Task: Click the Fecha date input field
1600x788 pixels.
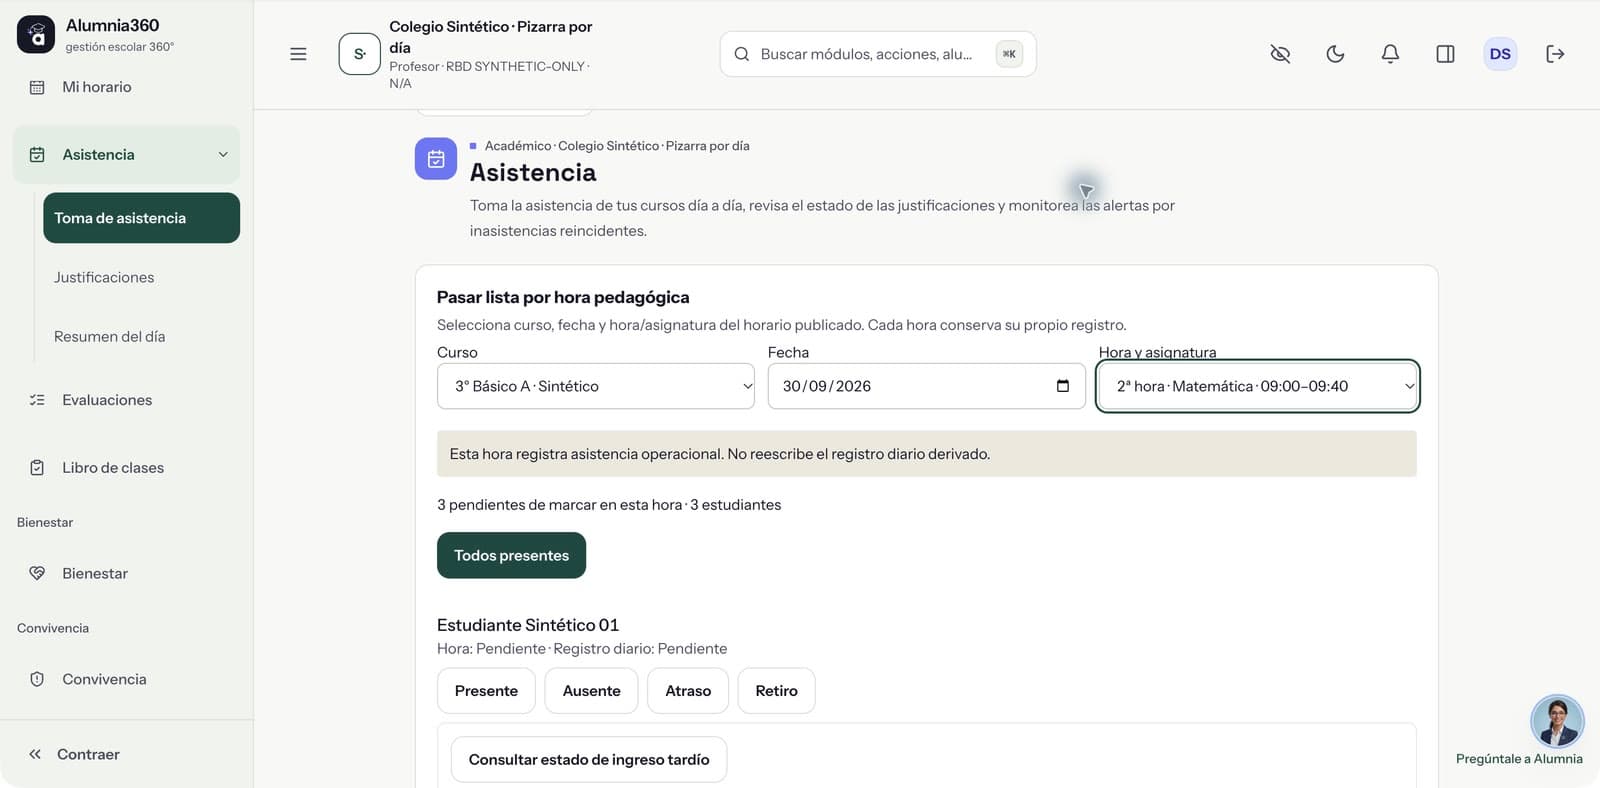Action: (x=926, y=386)
